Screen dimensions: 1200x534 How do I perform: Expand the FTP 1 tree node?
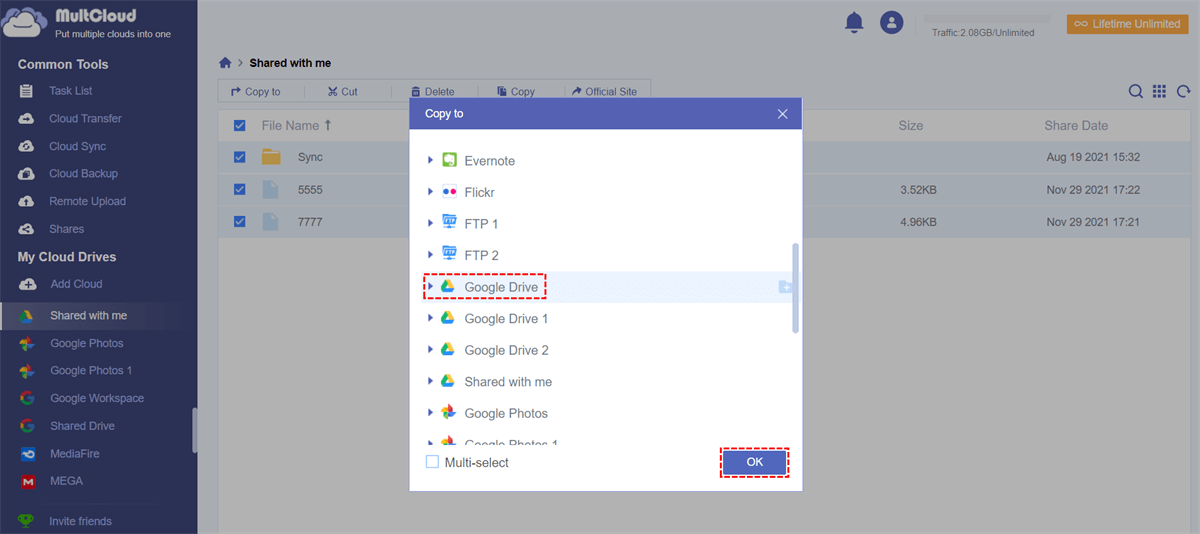click(430, 224)
